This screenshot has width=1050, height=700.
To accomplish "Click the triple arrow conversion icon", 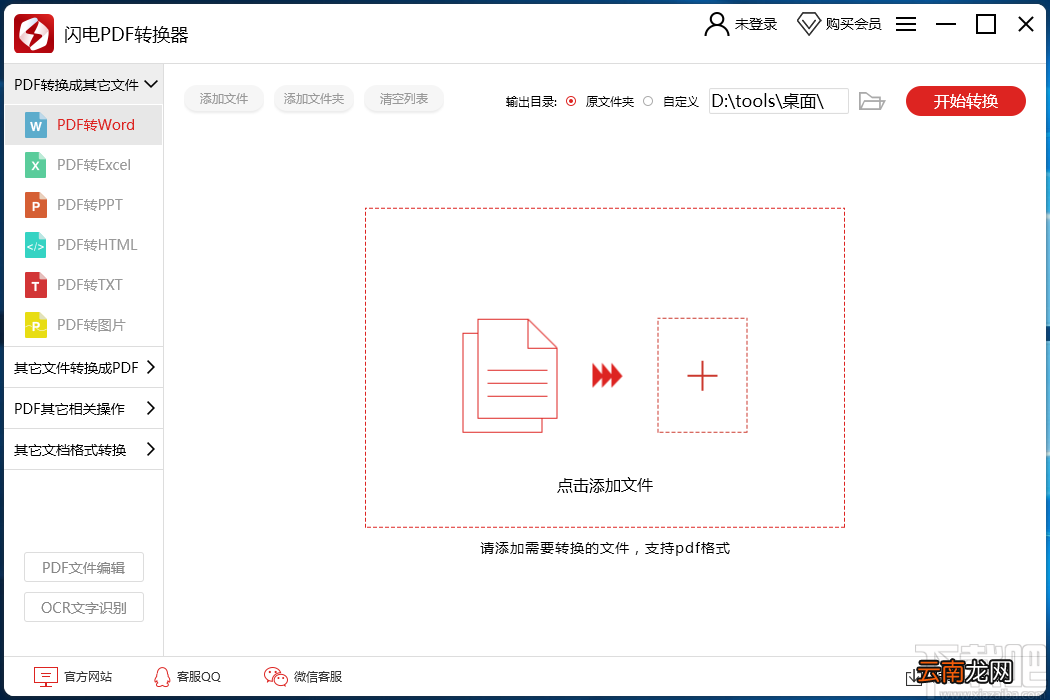I will click(x=607, y=375).
